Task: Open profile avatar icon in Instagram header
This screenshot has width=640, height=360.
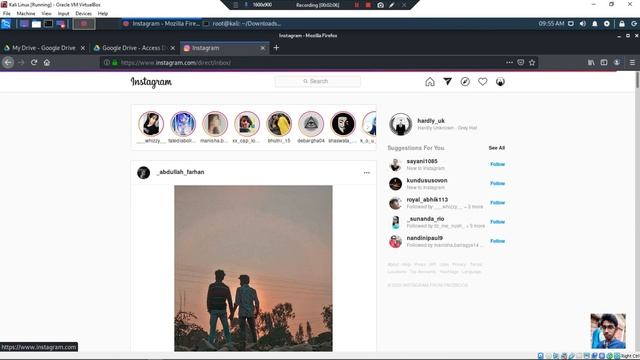Action: (x=500, y=82)
